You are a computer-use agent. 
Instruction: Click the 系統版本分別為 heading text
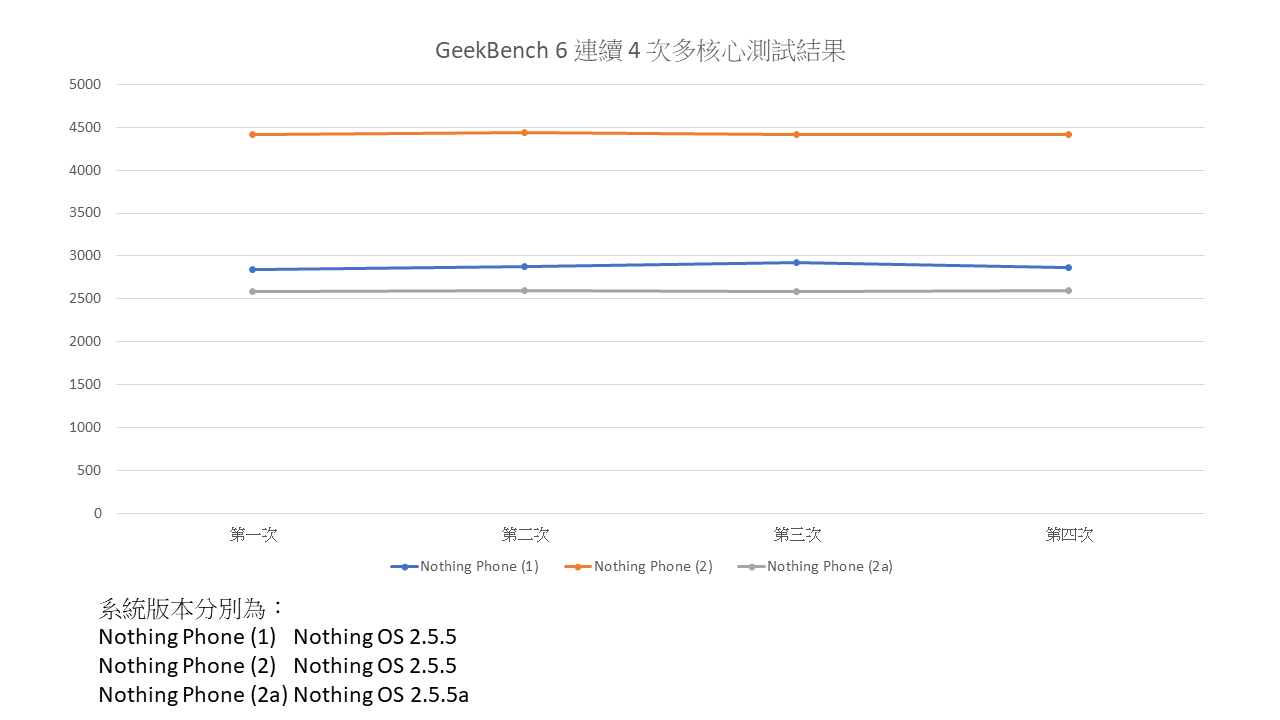192,608
